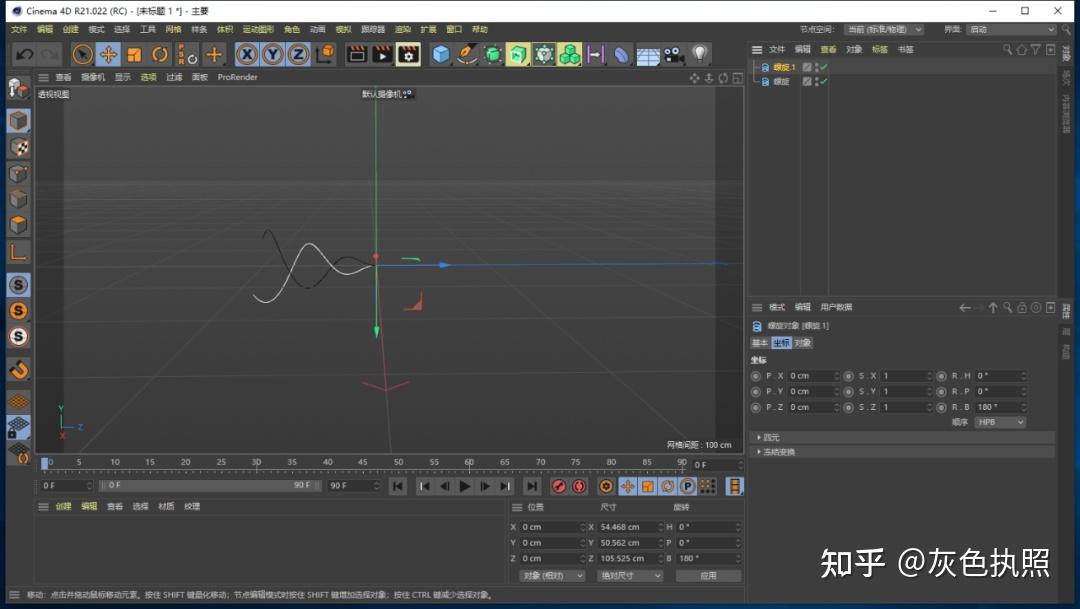
Task: Toggle Position keyframe recording in timeline bar
Action: [627, 486]
